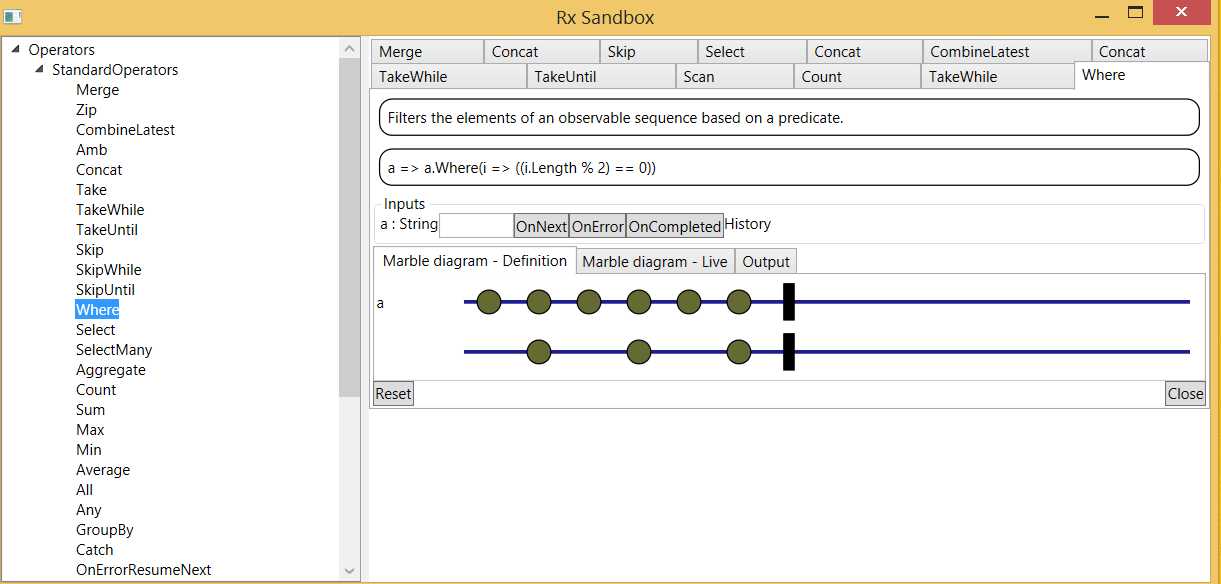This screenshot has height=584, width=1221.
Task: Switch to the Where tab
Action: 1141,75
